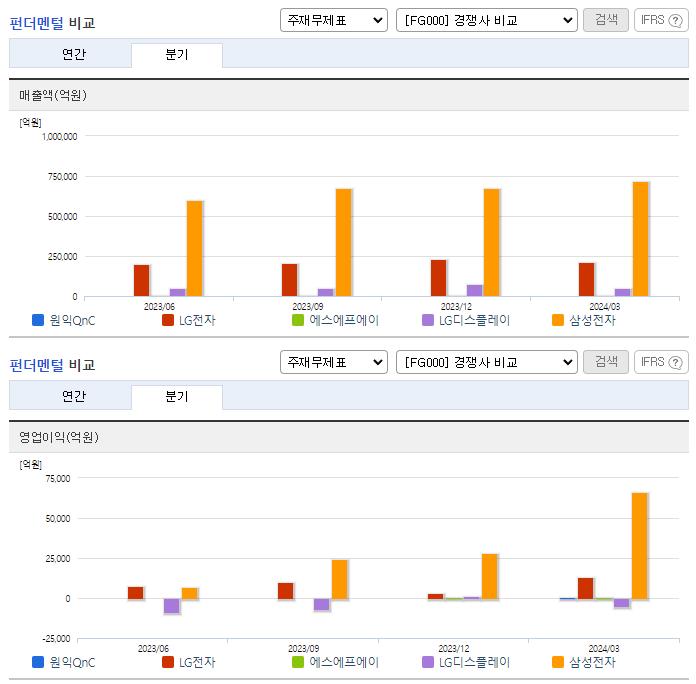The height and width of the screenshot is (684, 696).
Task: Click the 1,000,000 axis label in the 매출액 chart
Action: pyautogui.click(x=59, y=137)
